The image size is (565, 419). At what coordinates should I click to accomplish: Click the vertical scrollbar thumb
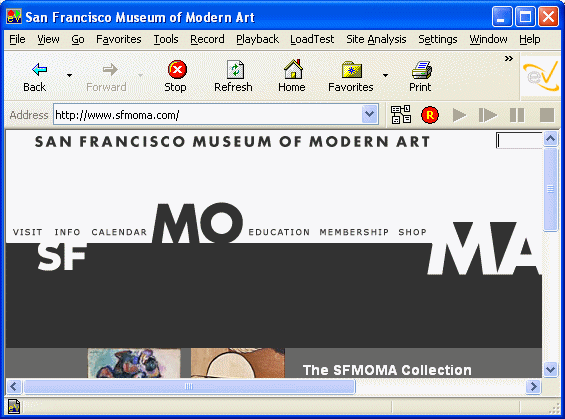pos(551,189)
